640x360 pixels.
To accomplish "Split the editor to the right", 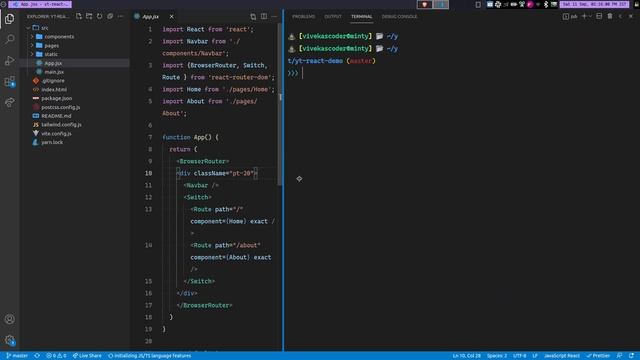I will [264, 16].
